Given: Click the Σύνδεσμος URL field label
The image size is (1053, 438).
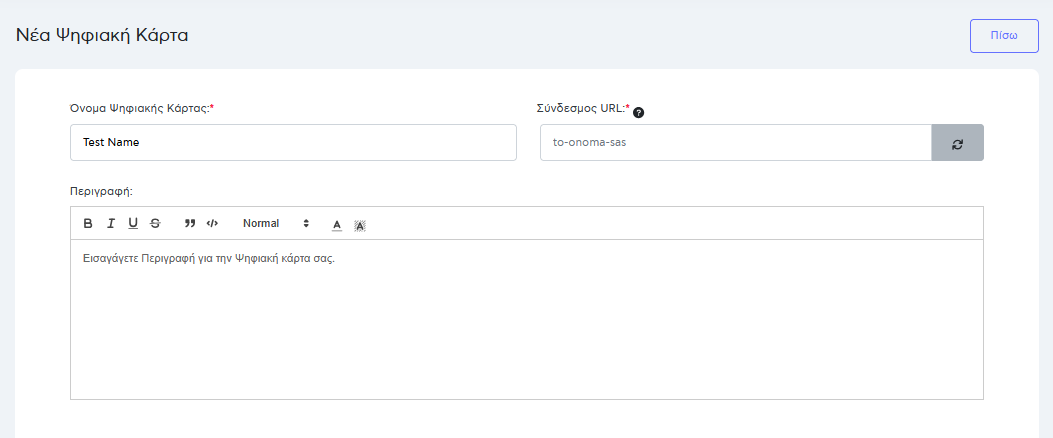Looking at the screenshot, I should (583, 108).
